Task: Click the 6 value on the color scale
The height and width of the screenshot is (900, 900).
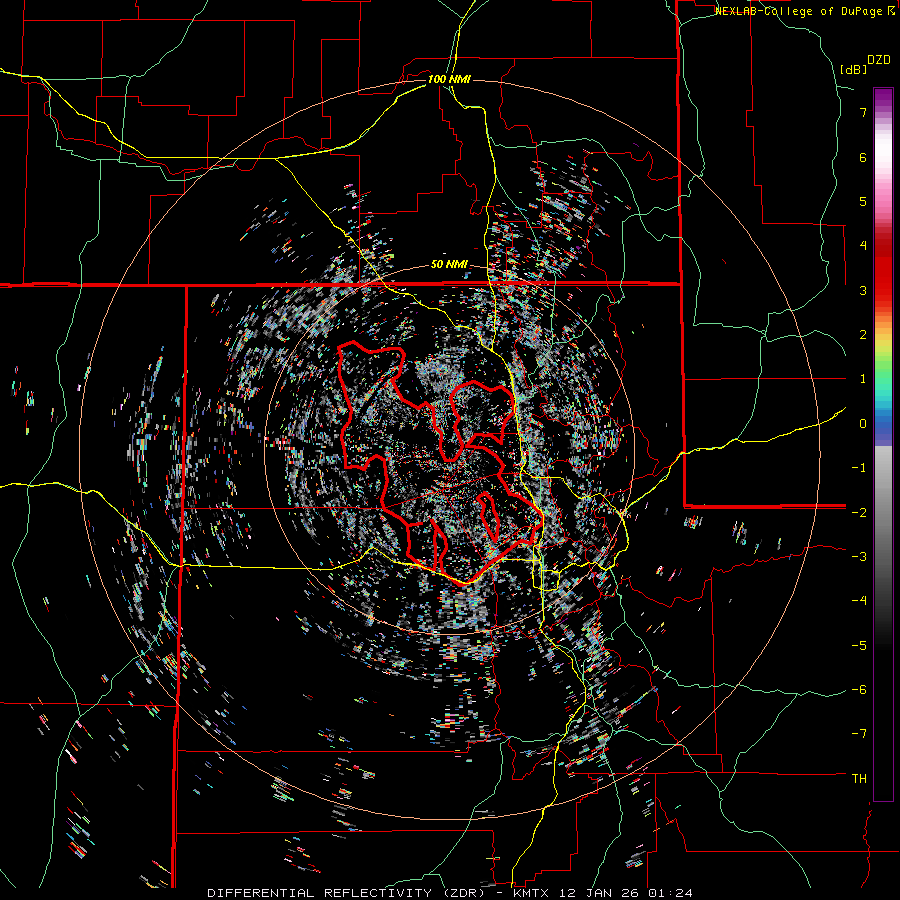Action: (863, 157)
